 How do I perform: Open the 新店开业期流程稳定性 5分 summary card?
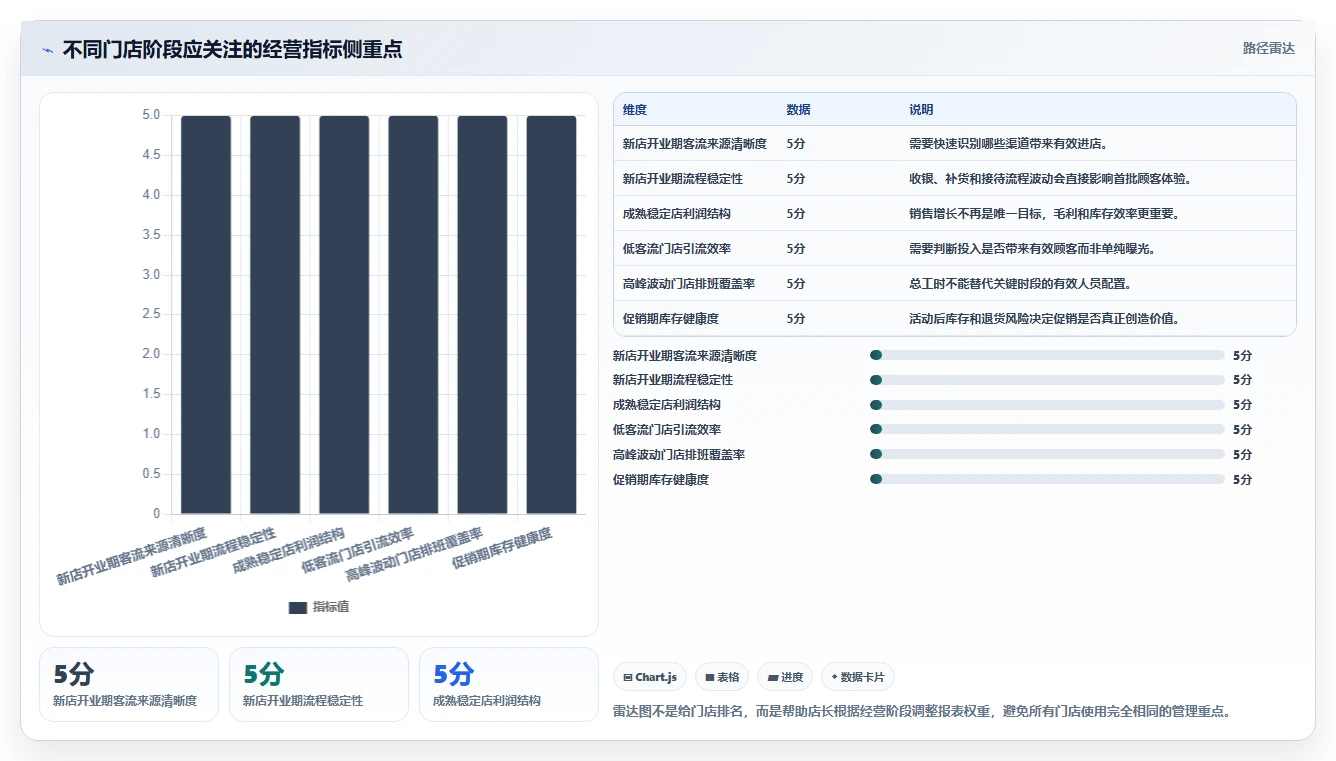[x=319, y=684]
